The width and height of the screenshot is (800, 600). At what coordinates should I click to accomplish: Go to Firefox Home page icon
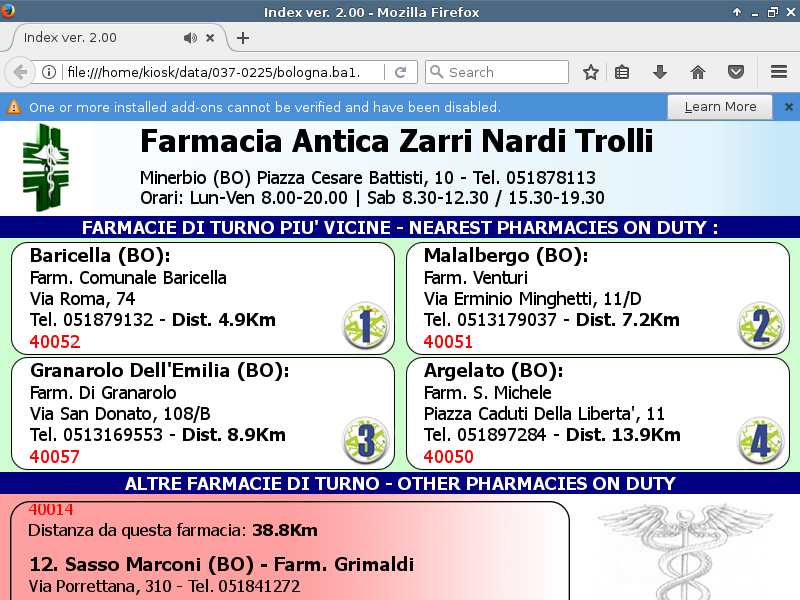click(698, 72)
